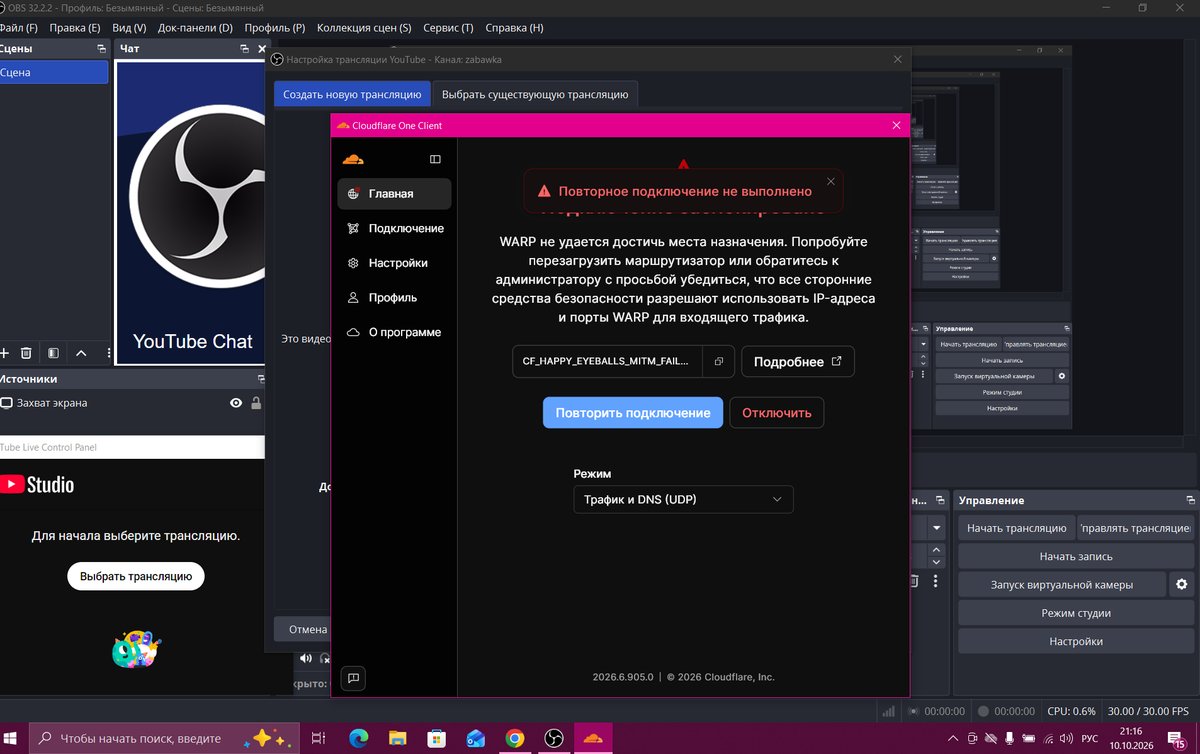Open Google Chrome from the taskbar

pyautogui.click(x=514, y=738)
